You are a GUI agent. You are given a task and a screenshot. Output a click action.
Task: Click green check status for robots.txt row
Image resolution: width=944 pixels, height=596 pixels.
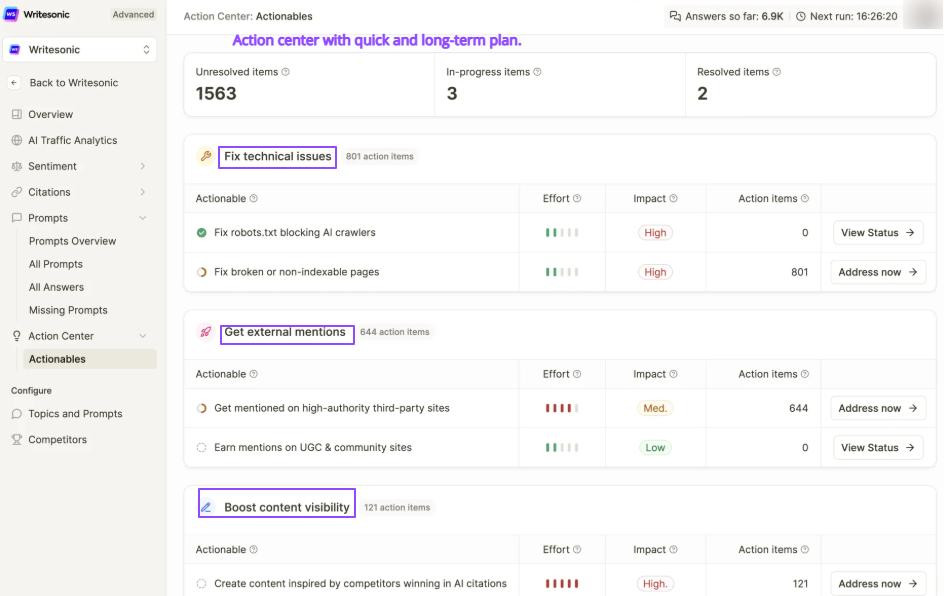pos(202,233)
